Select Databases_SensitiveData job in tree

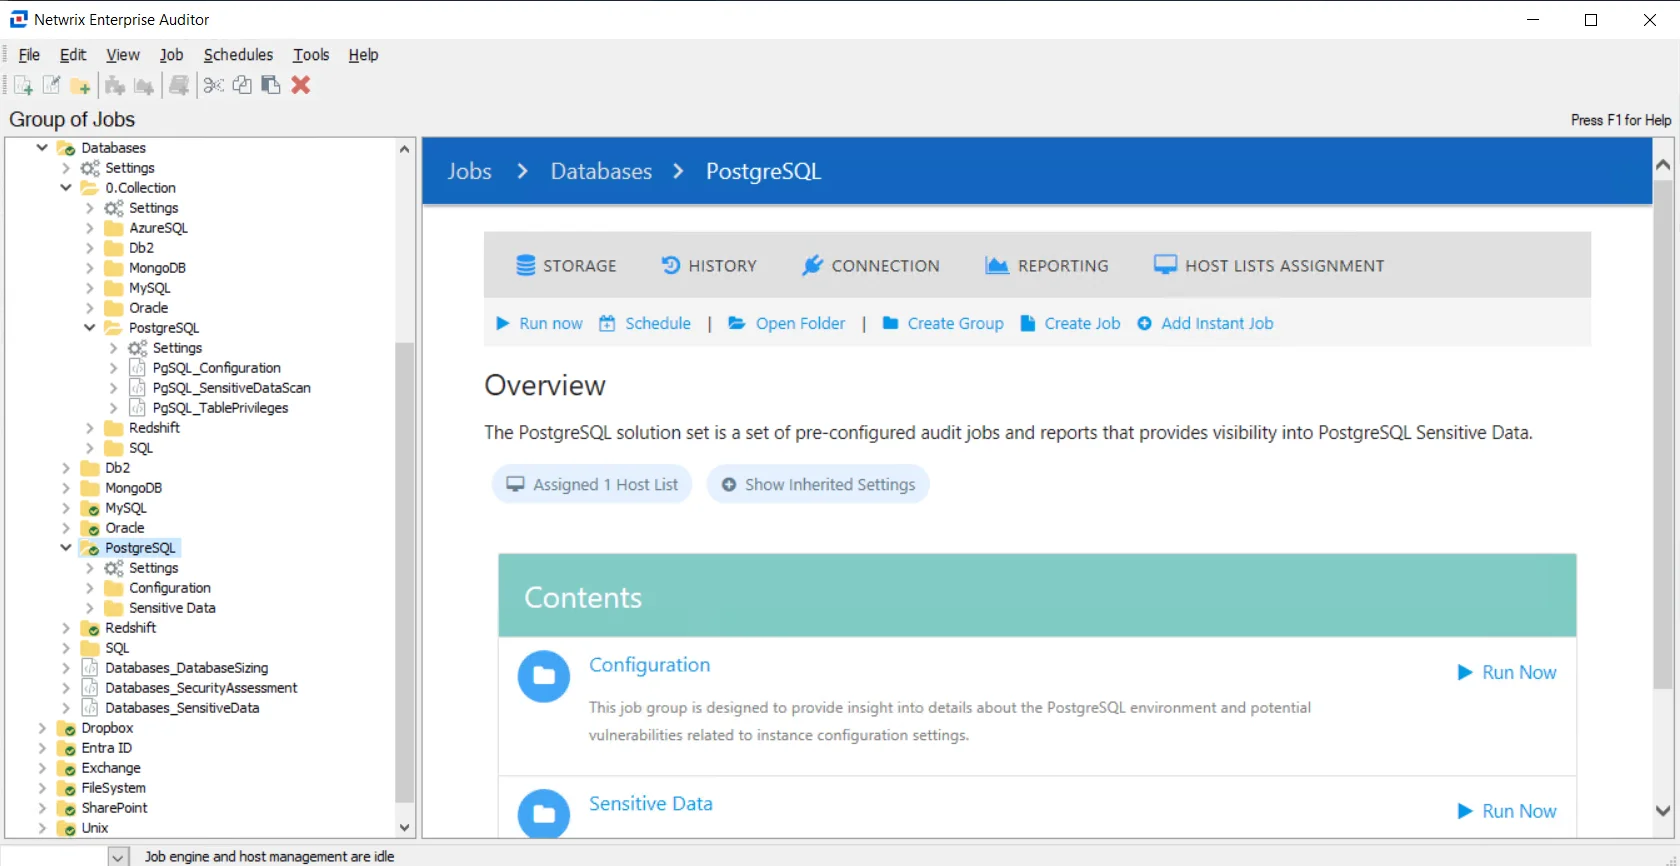point(182,708)
